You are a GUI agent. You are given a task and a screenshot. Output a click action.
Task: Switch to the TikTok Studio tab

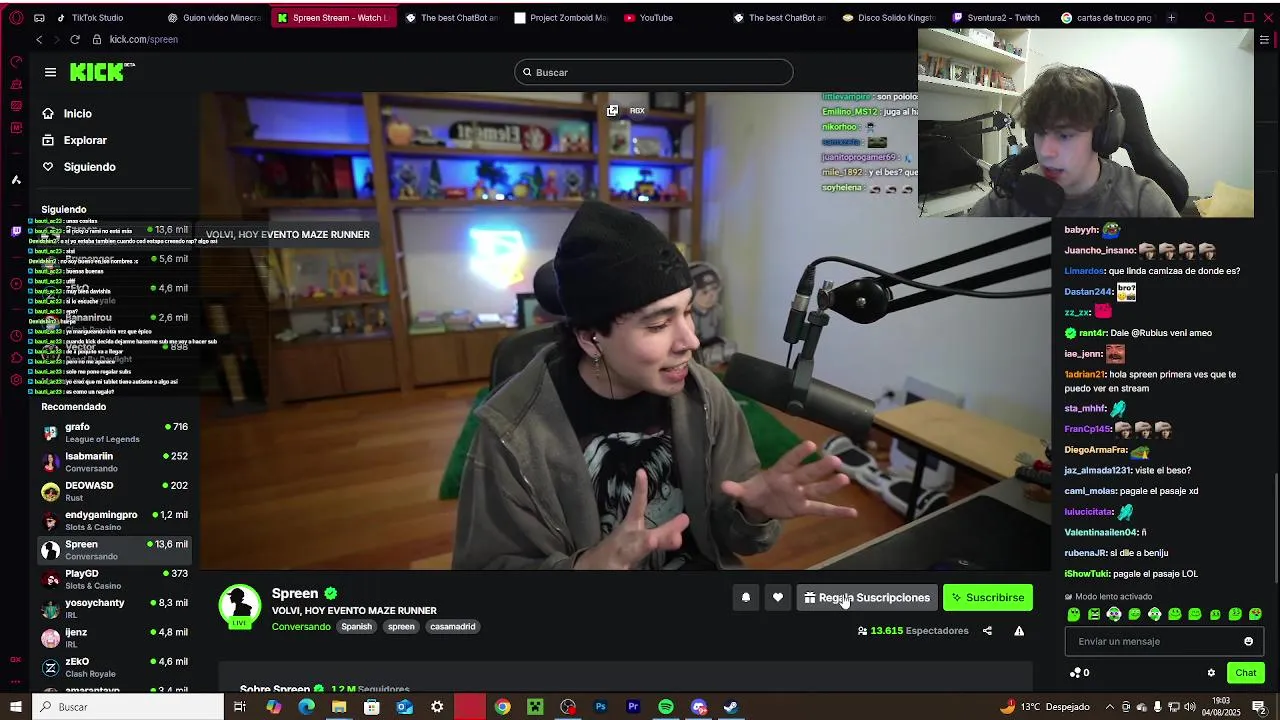(x=97, y=17)
